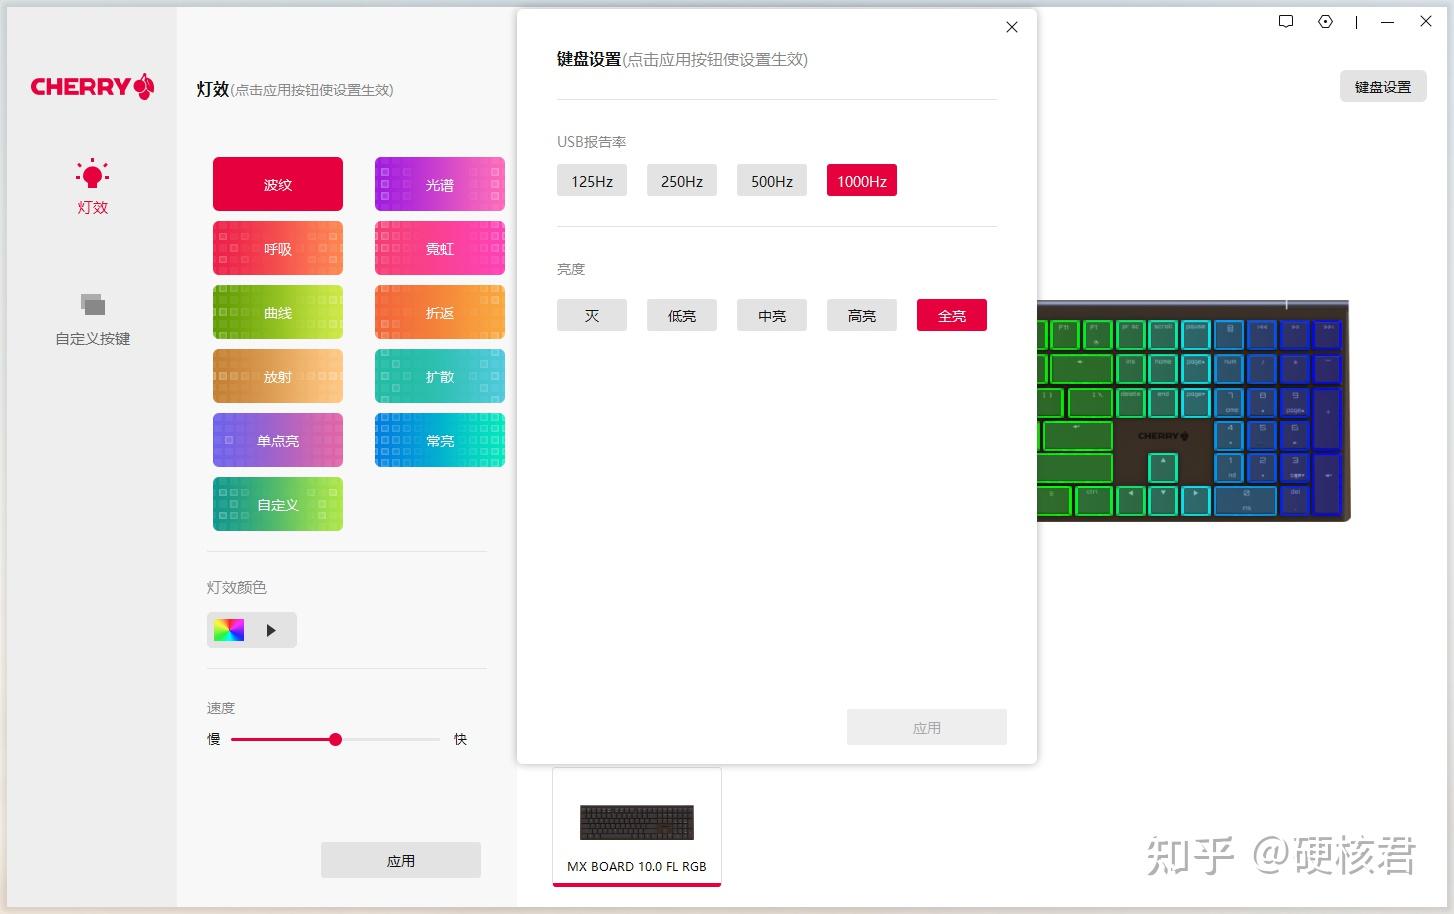Switch USB report rate to 125Hz
Screen dimensions: 1454x914
click(591, 180)
